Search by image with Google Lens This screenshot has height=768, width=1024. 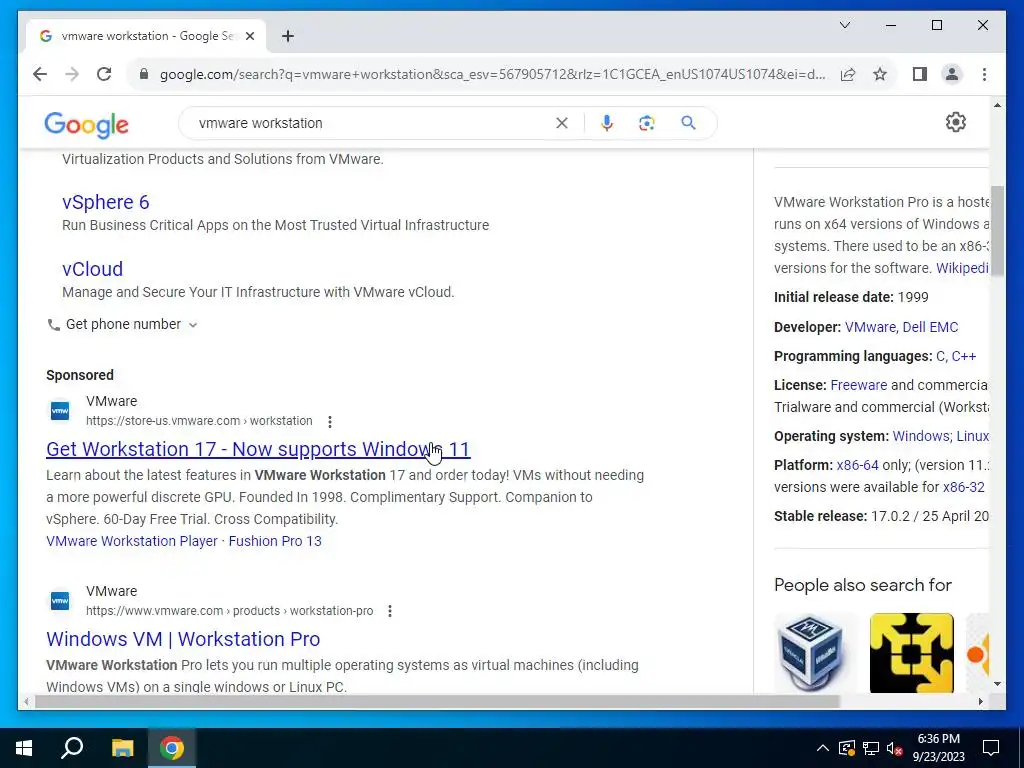click(x=647, y=123)
